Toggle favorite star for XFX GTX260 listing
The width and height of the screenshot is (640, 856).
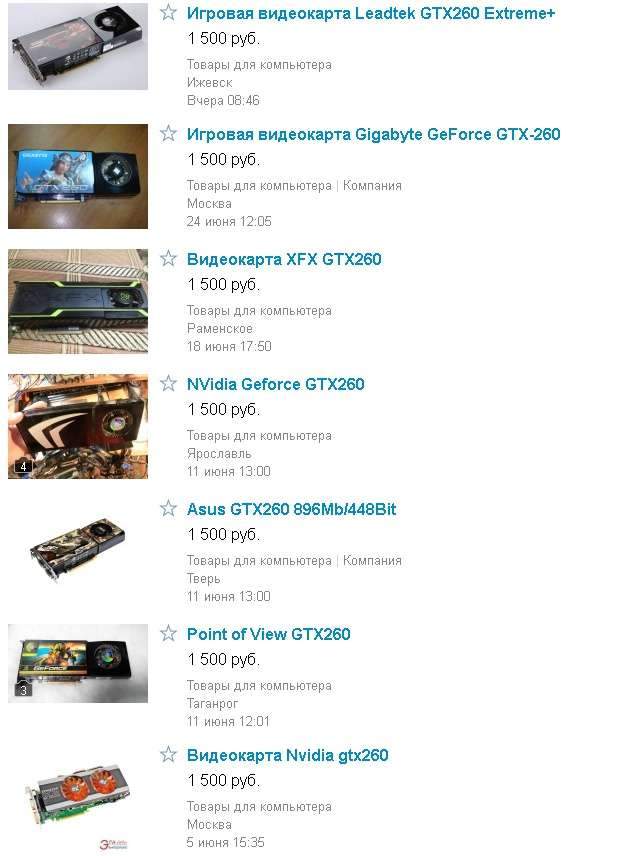click(168, 258)
